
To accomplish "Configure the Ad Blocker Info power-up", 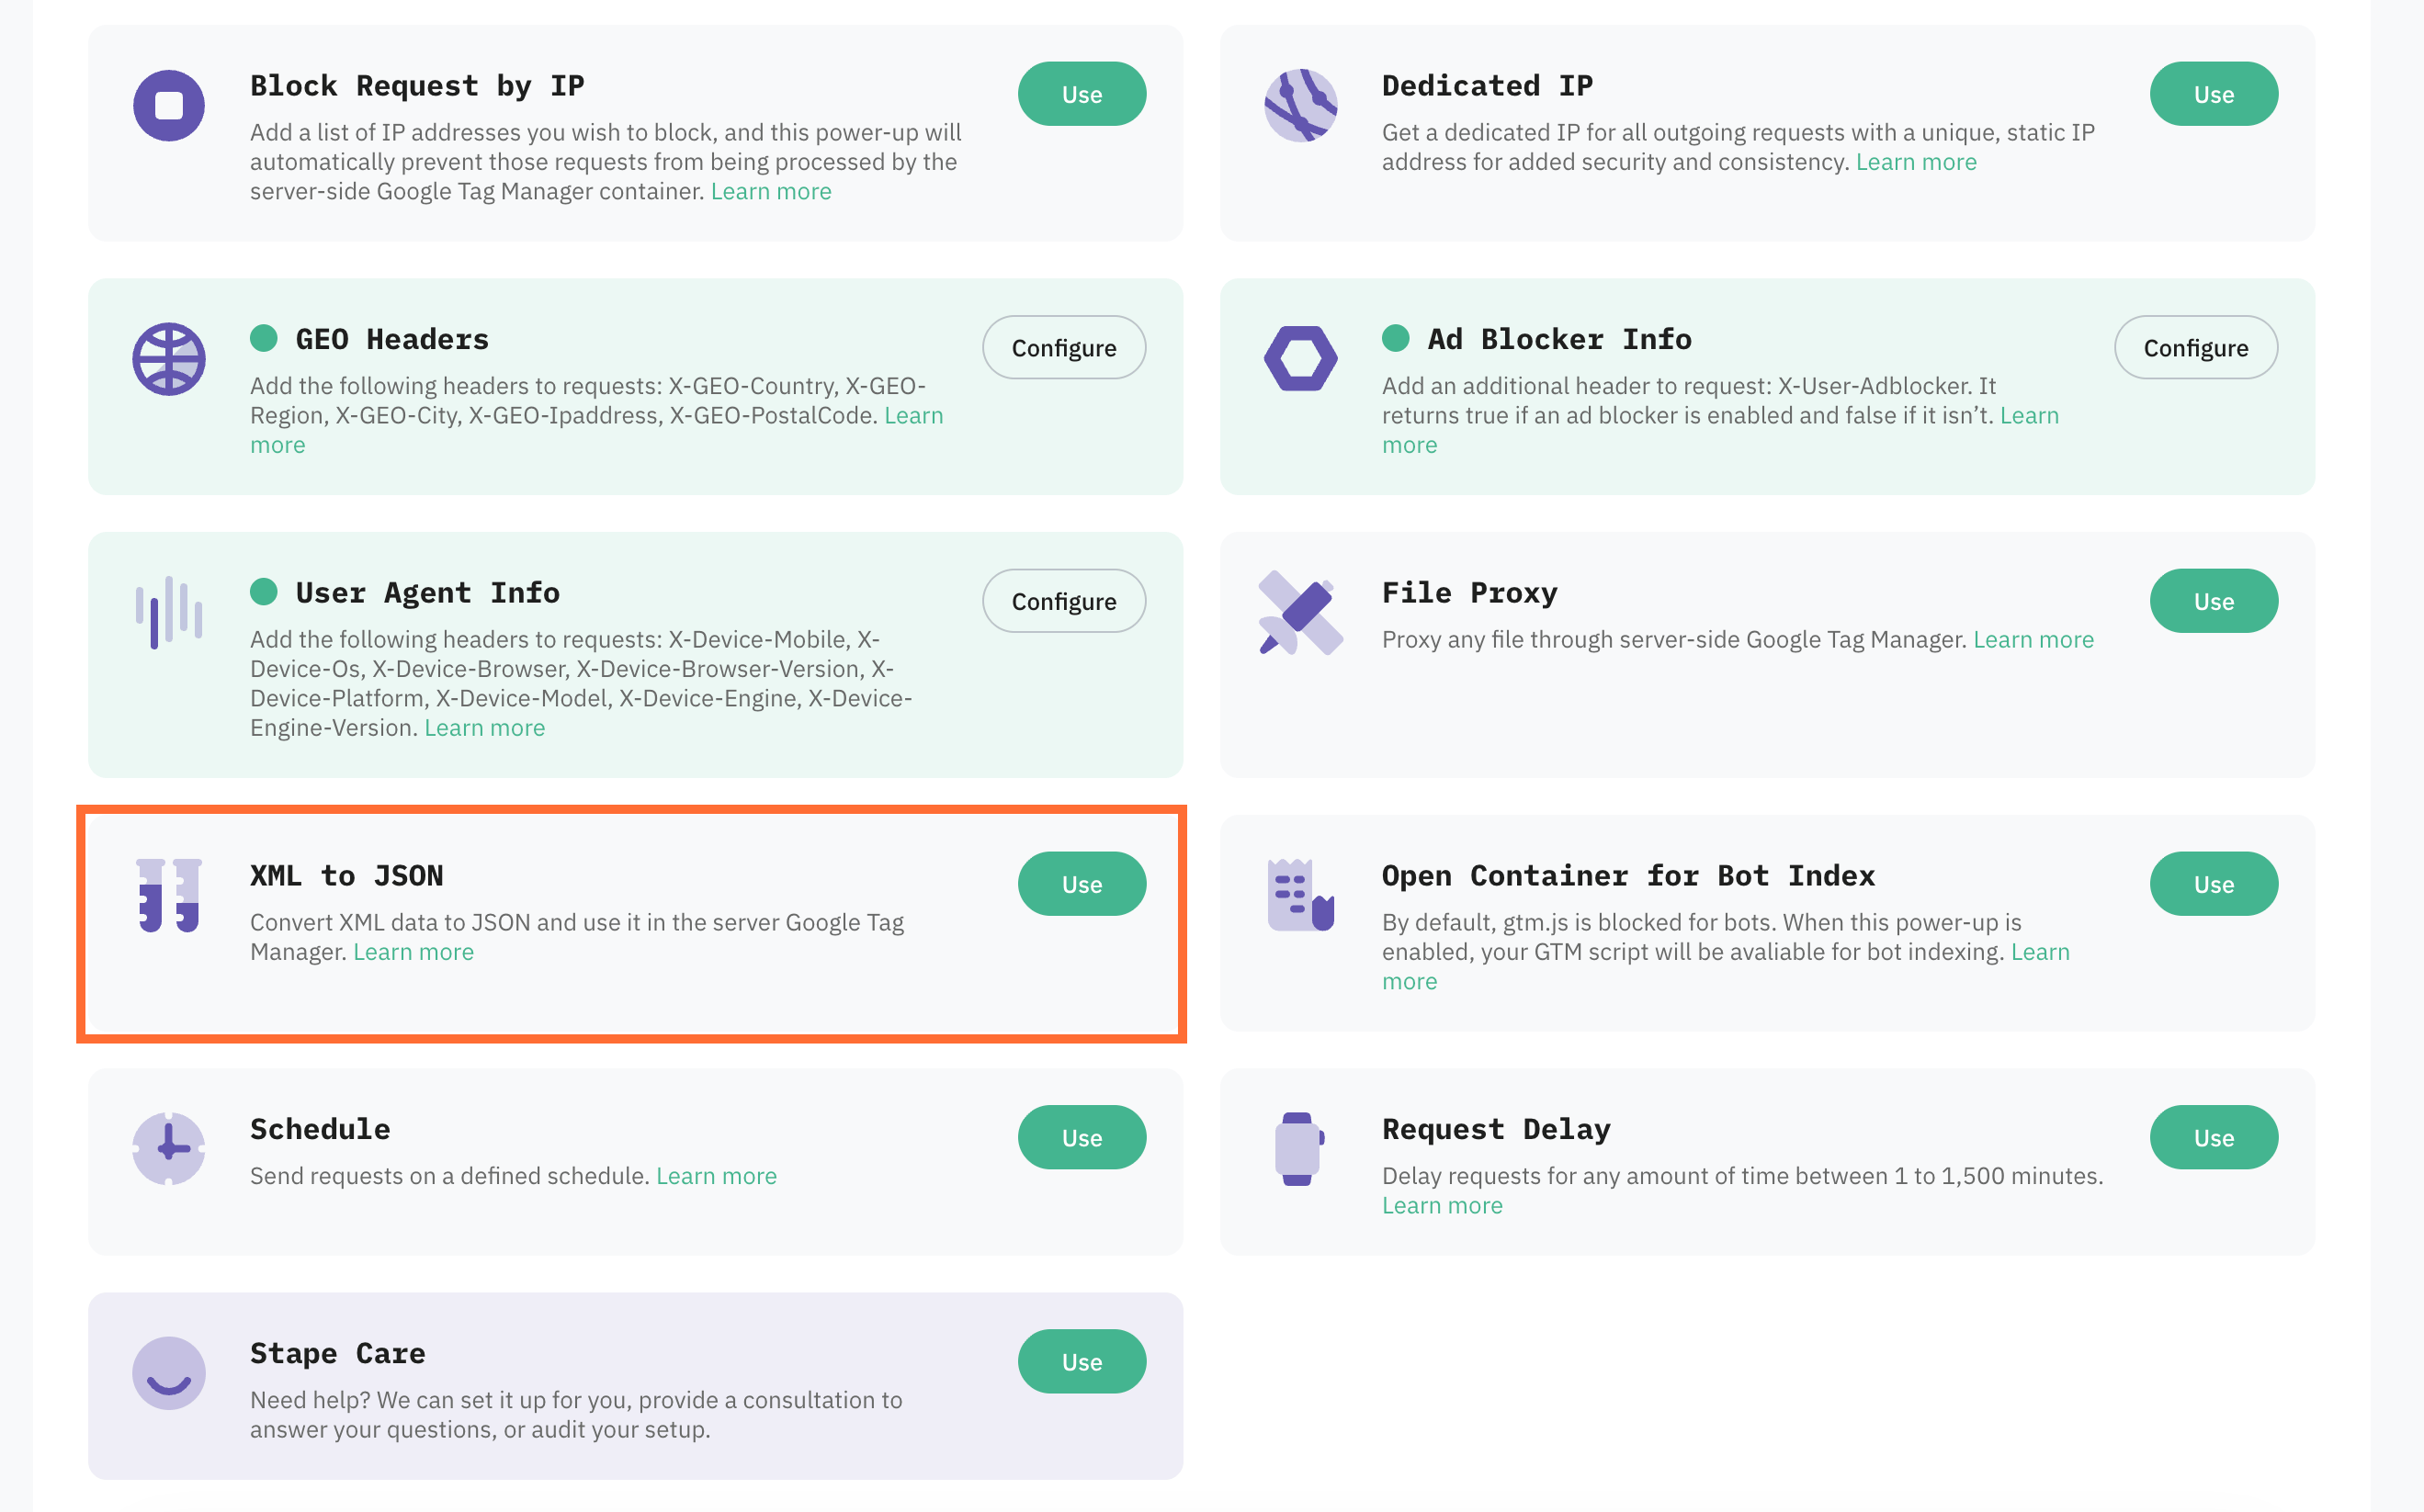I will [x=2196, y=347].
